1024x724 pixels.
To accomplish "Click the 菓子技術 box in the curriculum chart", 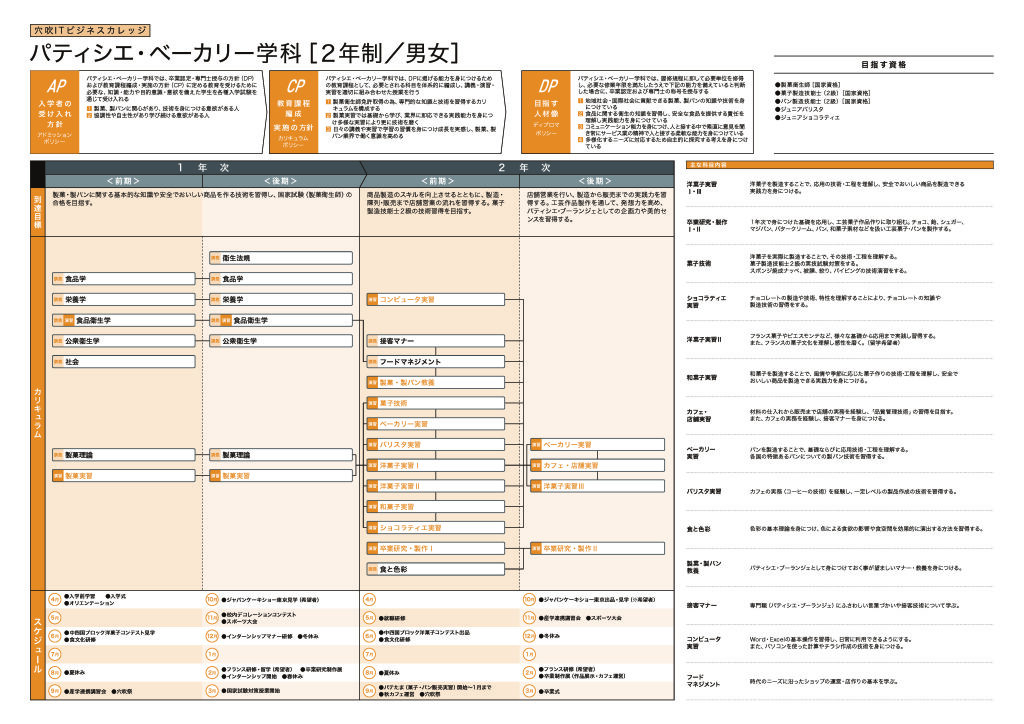I will point(436,403).
